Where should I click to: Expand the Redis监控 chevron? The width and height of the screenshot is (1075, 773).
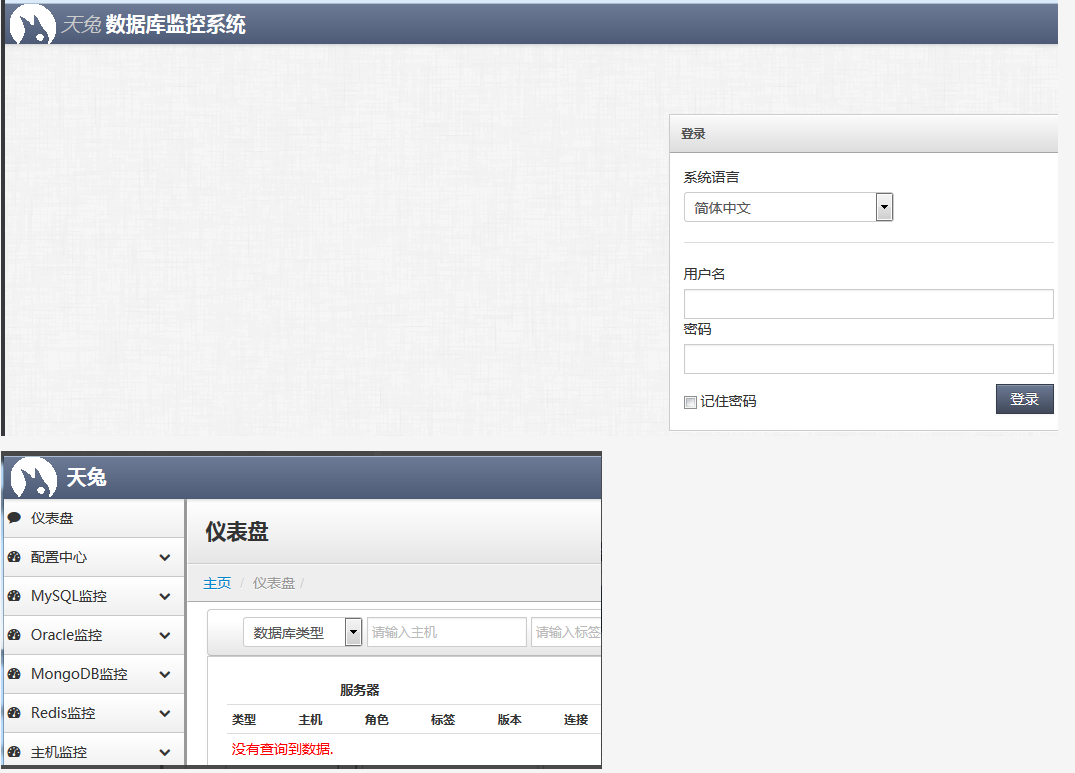coord(165,714)
